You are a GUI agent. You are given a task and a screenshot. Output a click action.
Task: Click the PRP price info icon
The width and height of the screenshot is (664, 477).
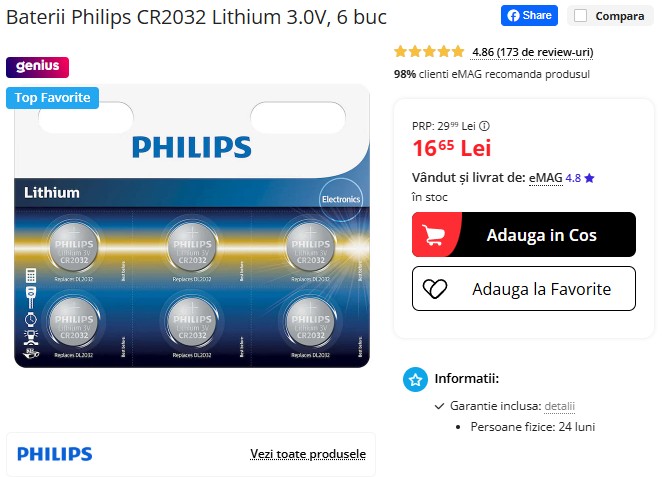pyautogui.click(x=484, y=126)
